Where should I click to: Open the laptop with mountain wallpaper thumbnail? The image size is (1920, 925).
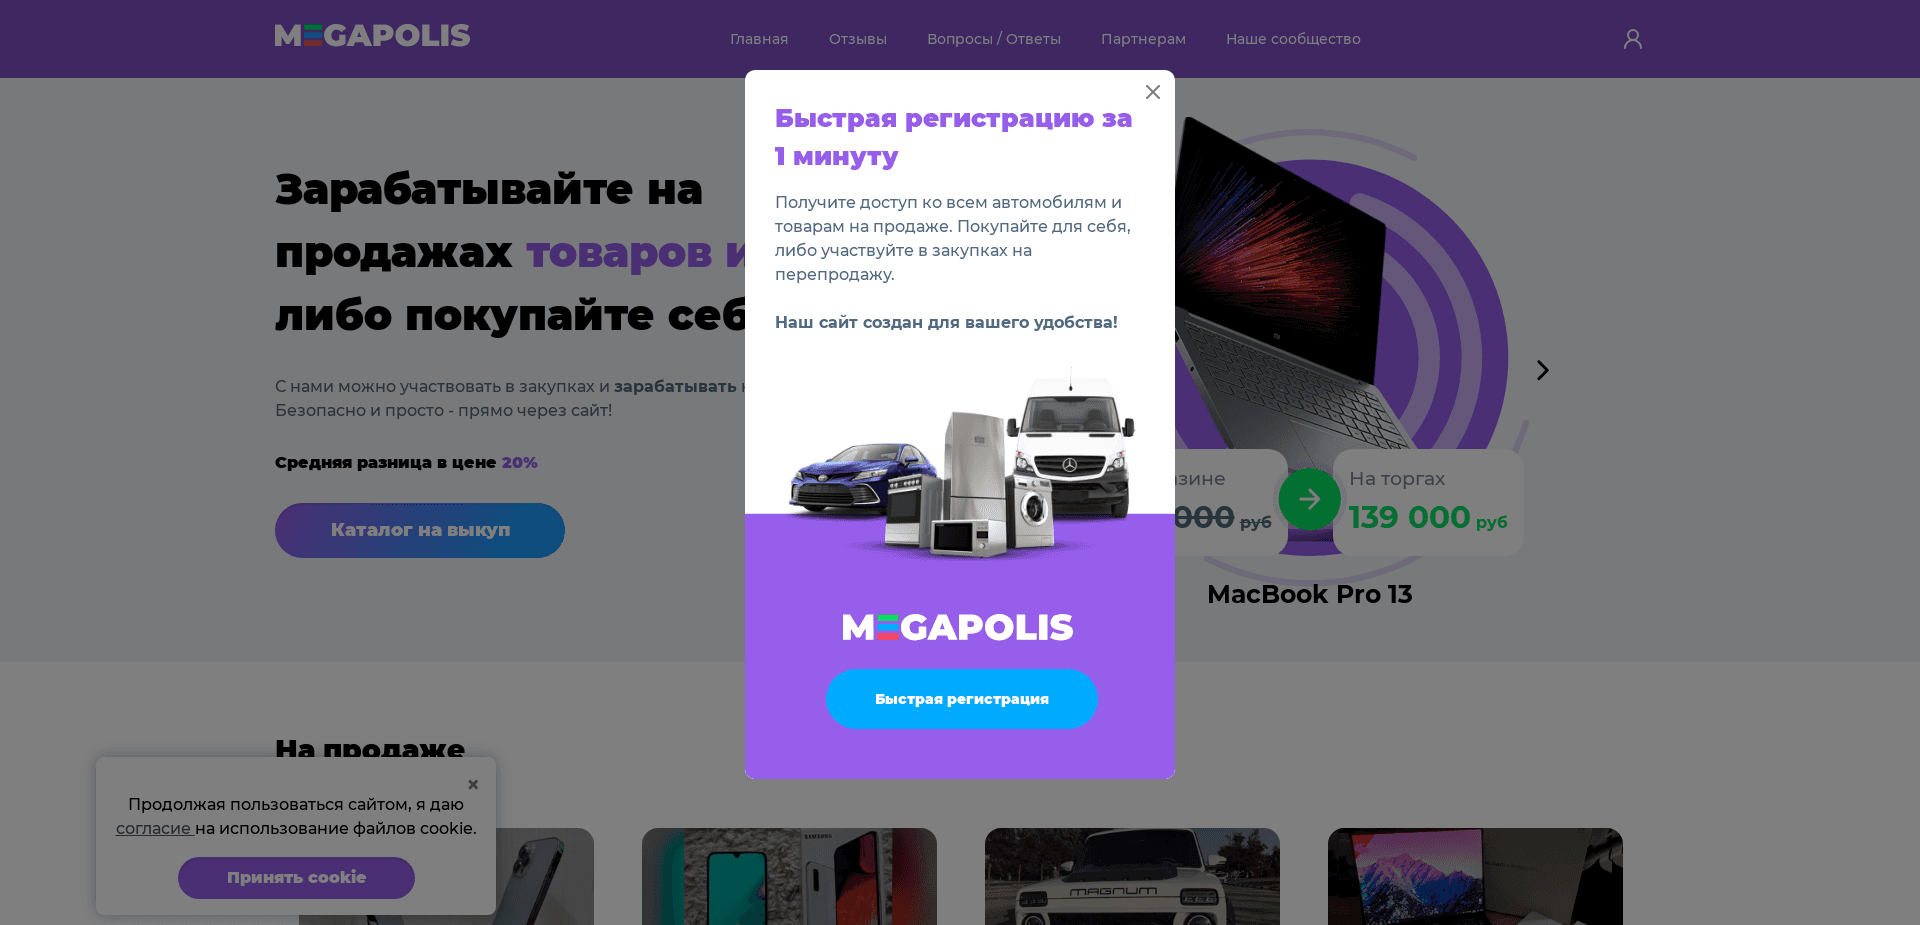1475,876
